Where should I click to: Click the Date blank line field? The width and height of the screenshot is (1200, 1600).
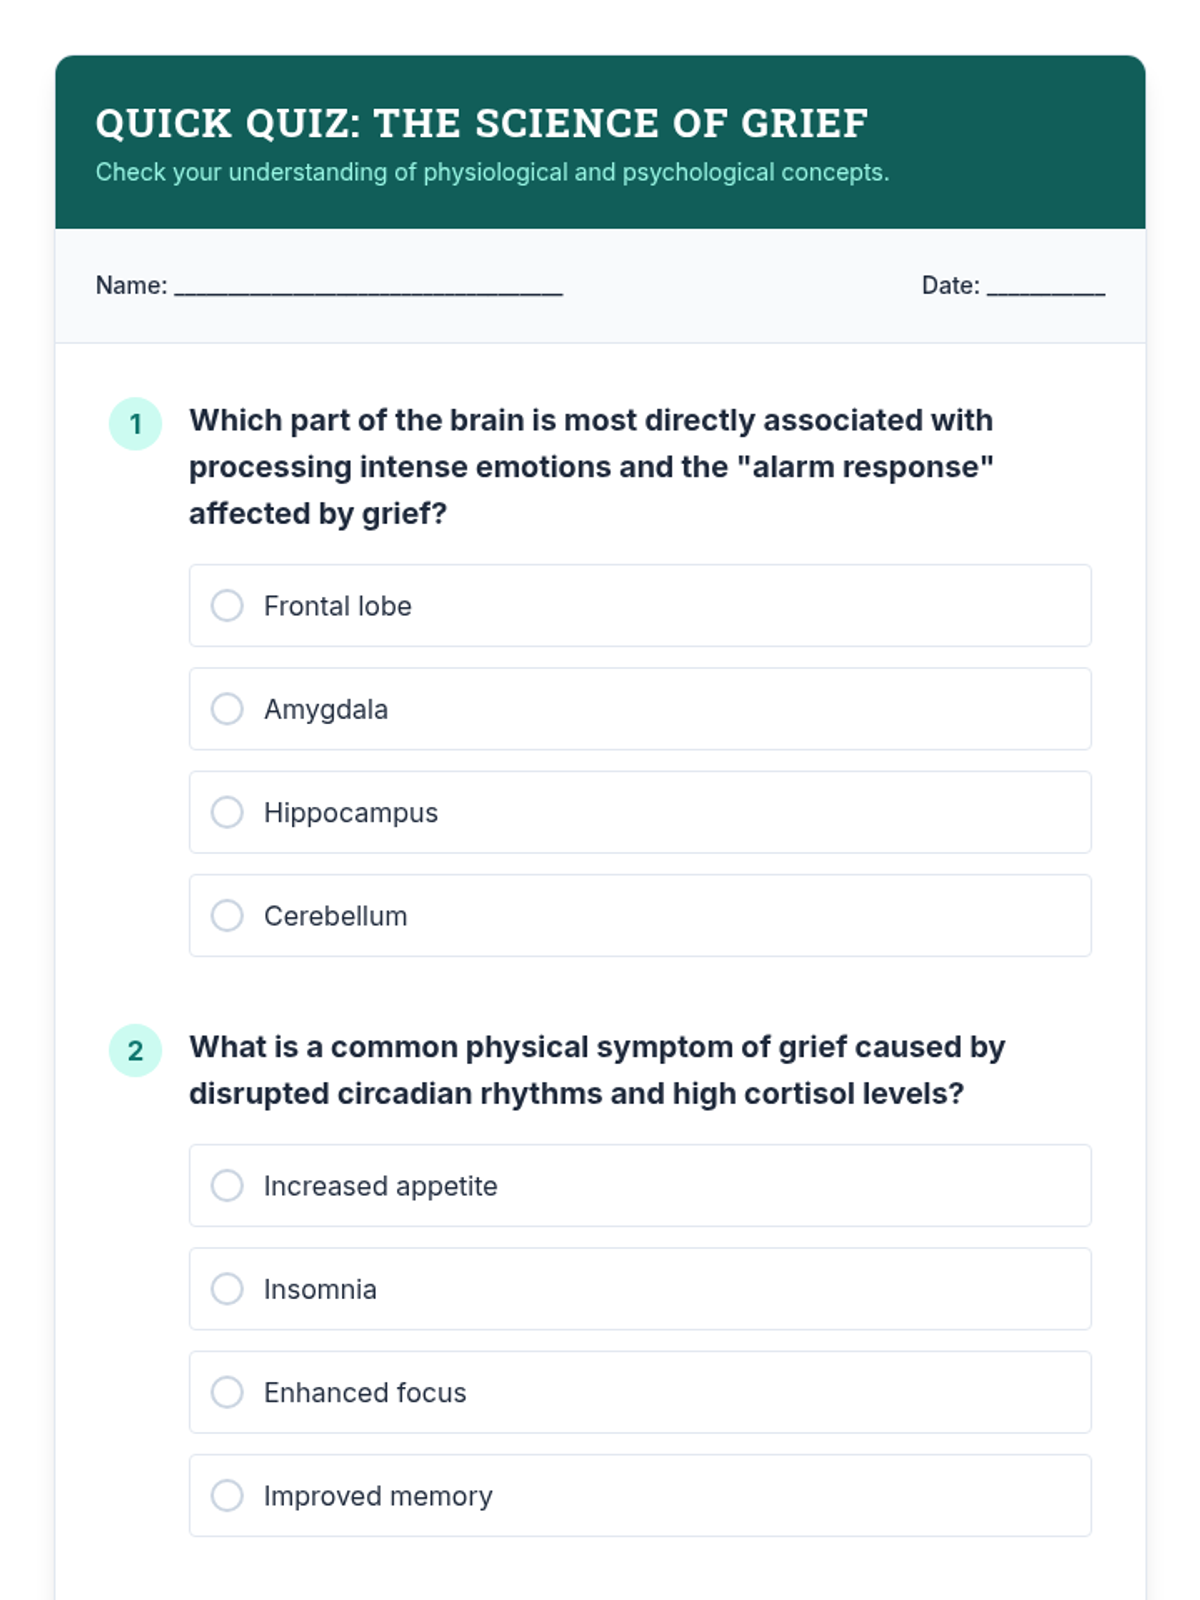pyautogui.click(x=1046, y=288)
